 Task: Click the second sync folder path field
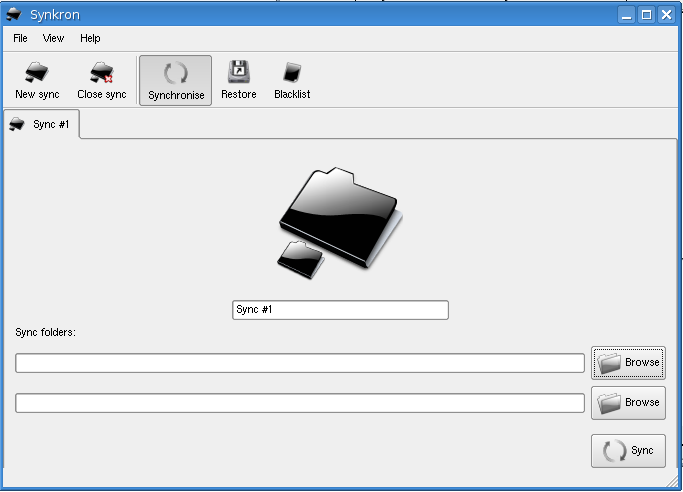pos(300,403)
